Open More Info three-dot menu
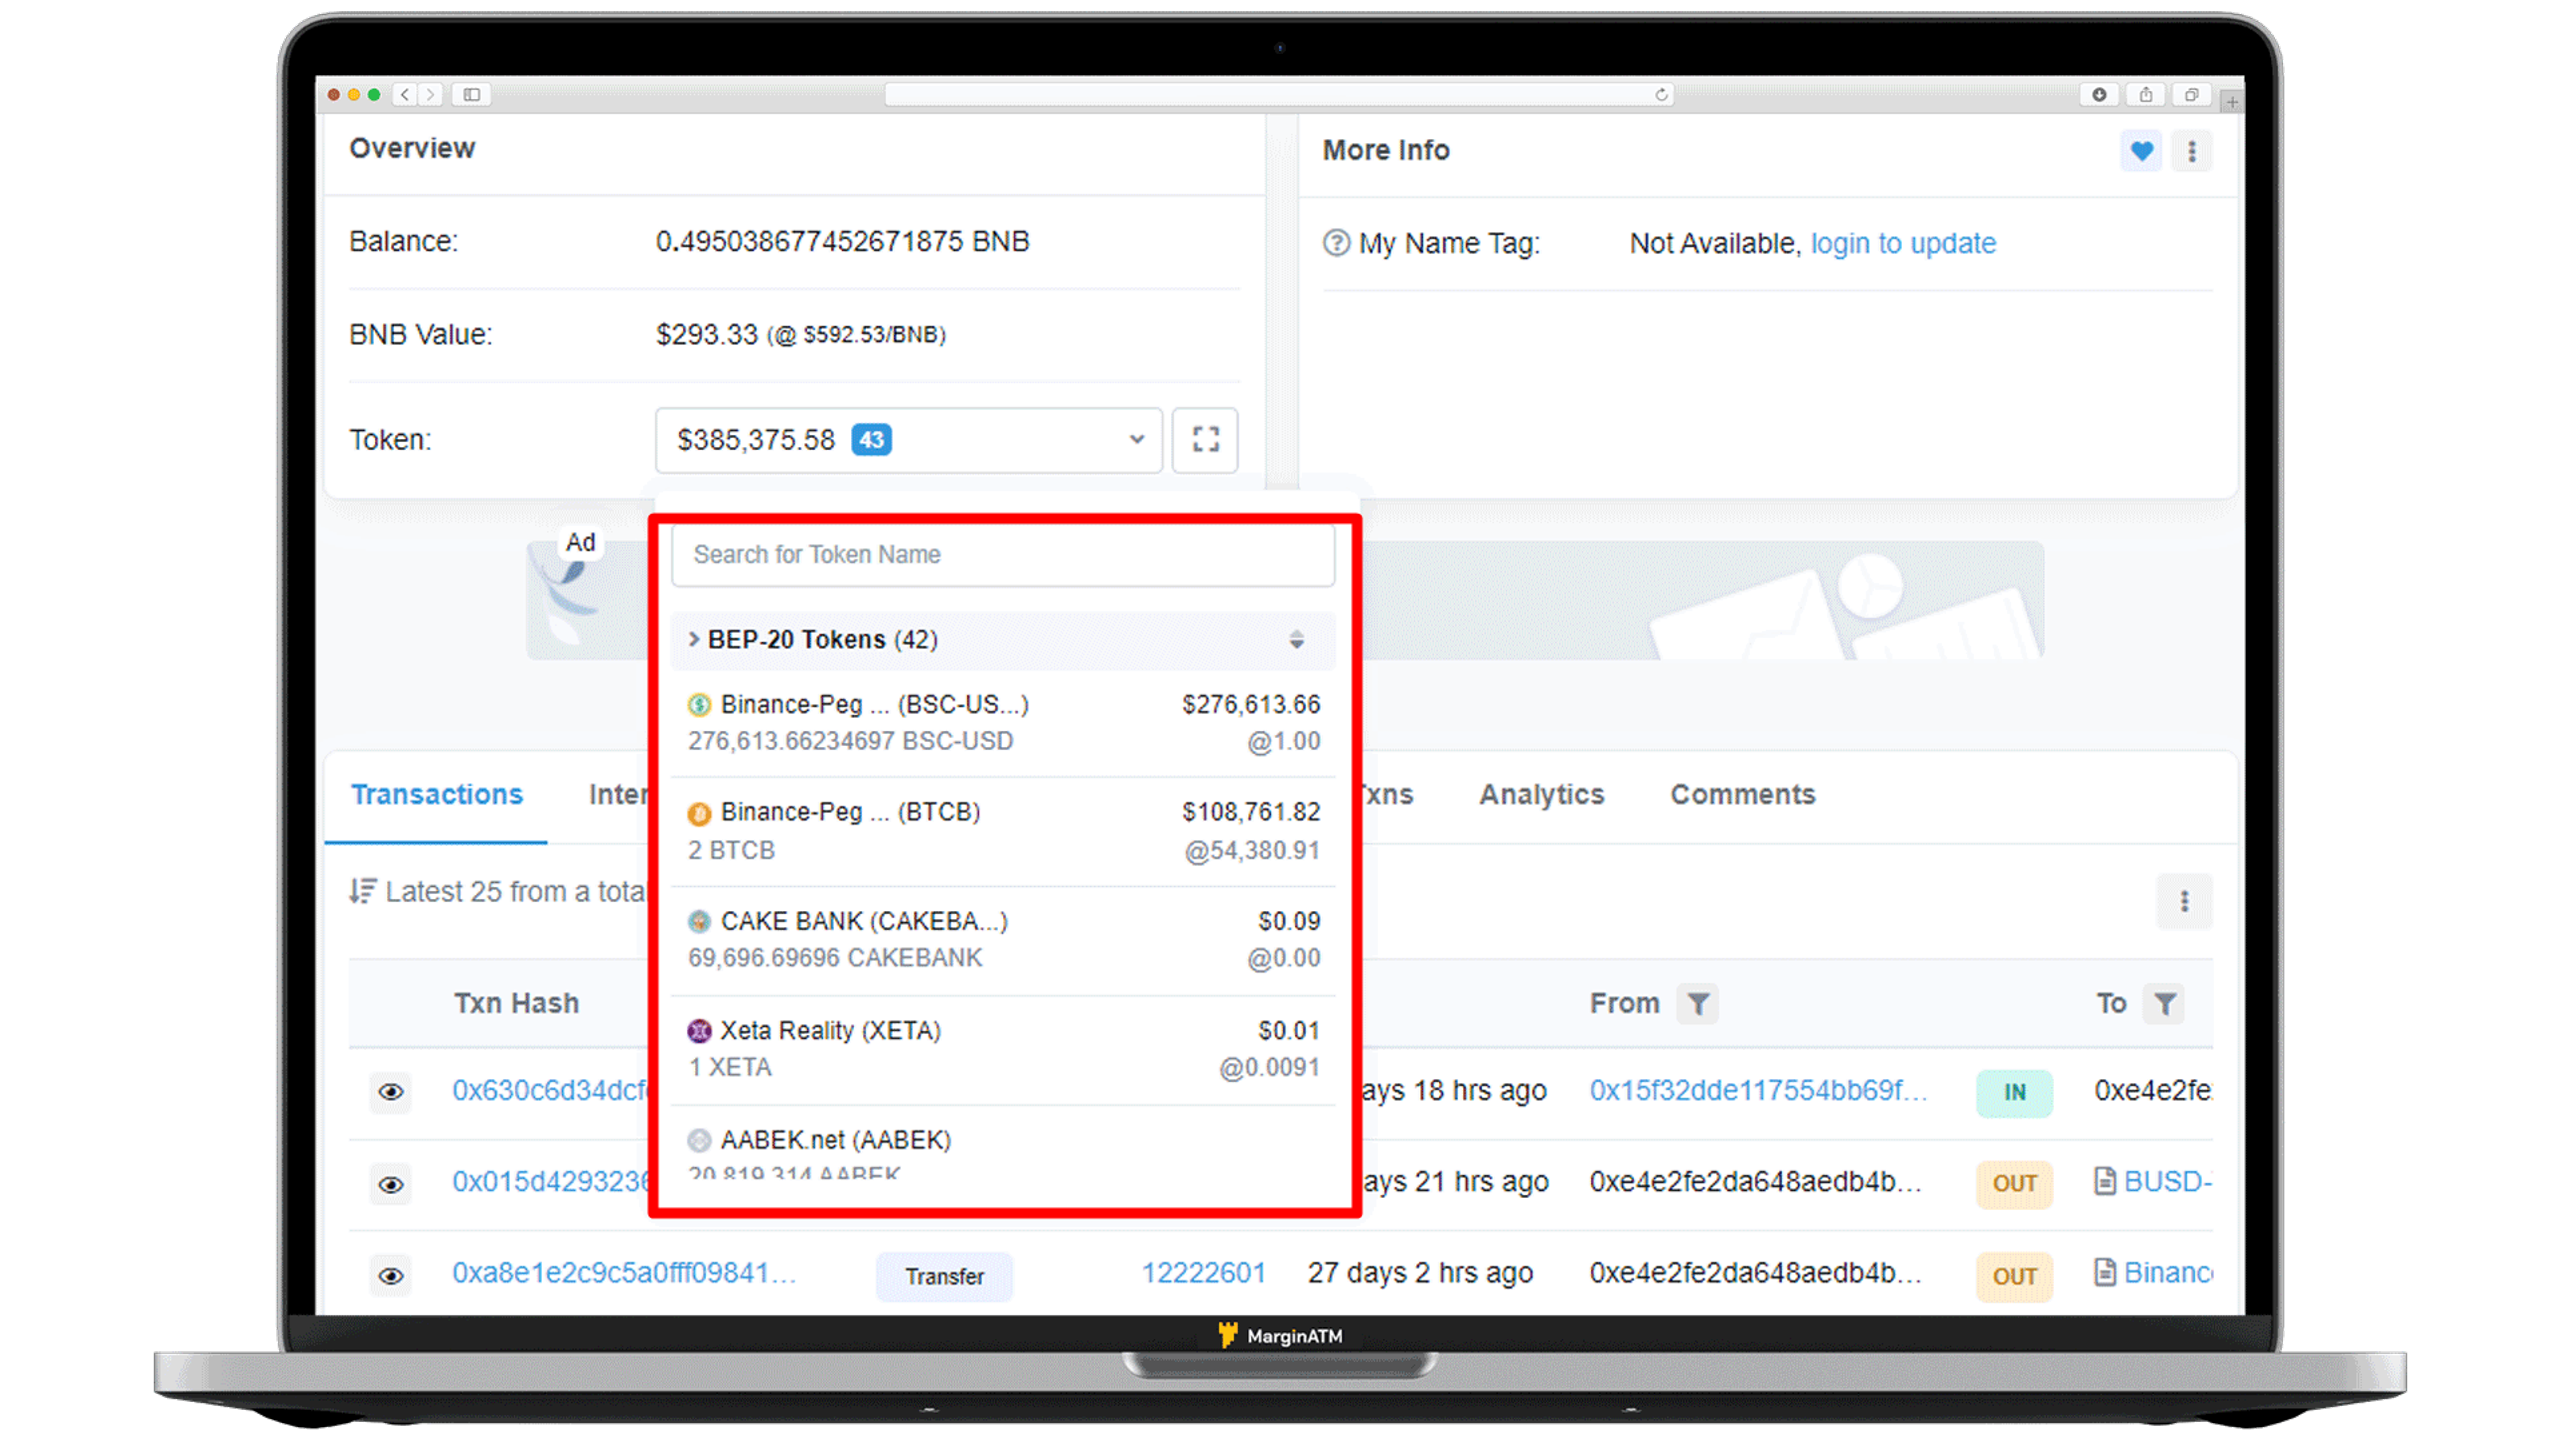The height and width of the screenshot is (1440, 2560). (2192, 151)
